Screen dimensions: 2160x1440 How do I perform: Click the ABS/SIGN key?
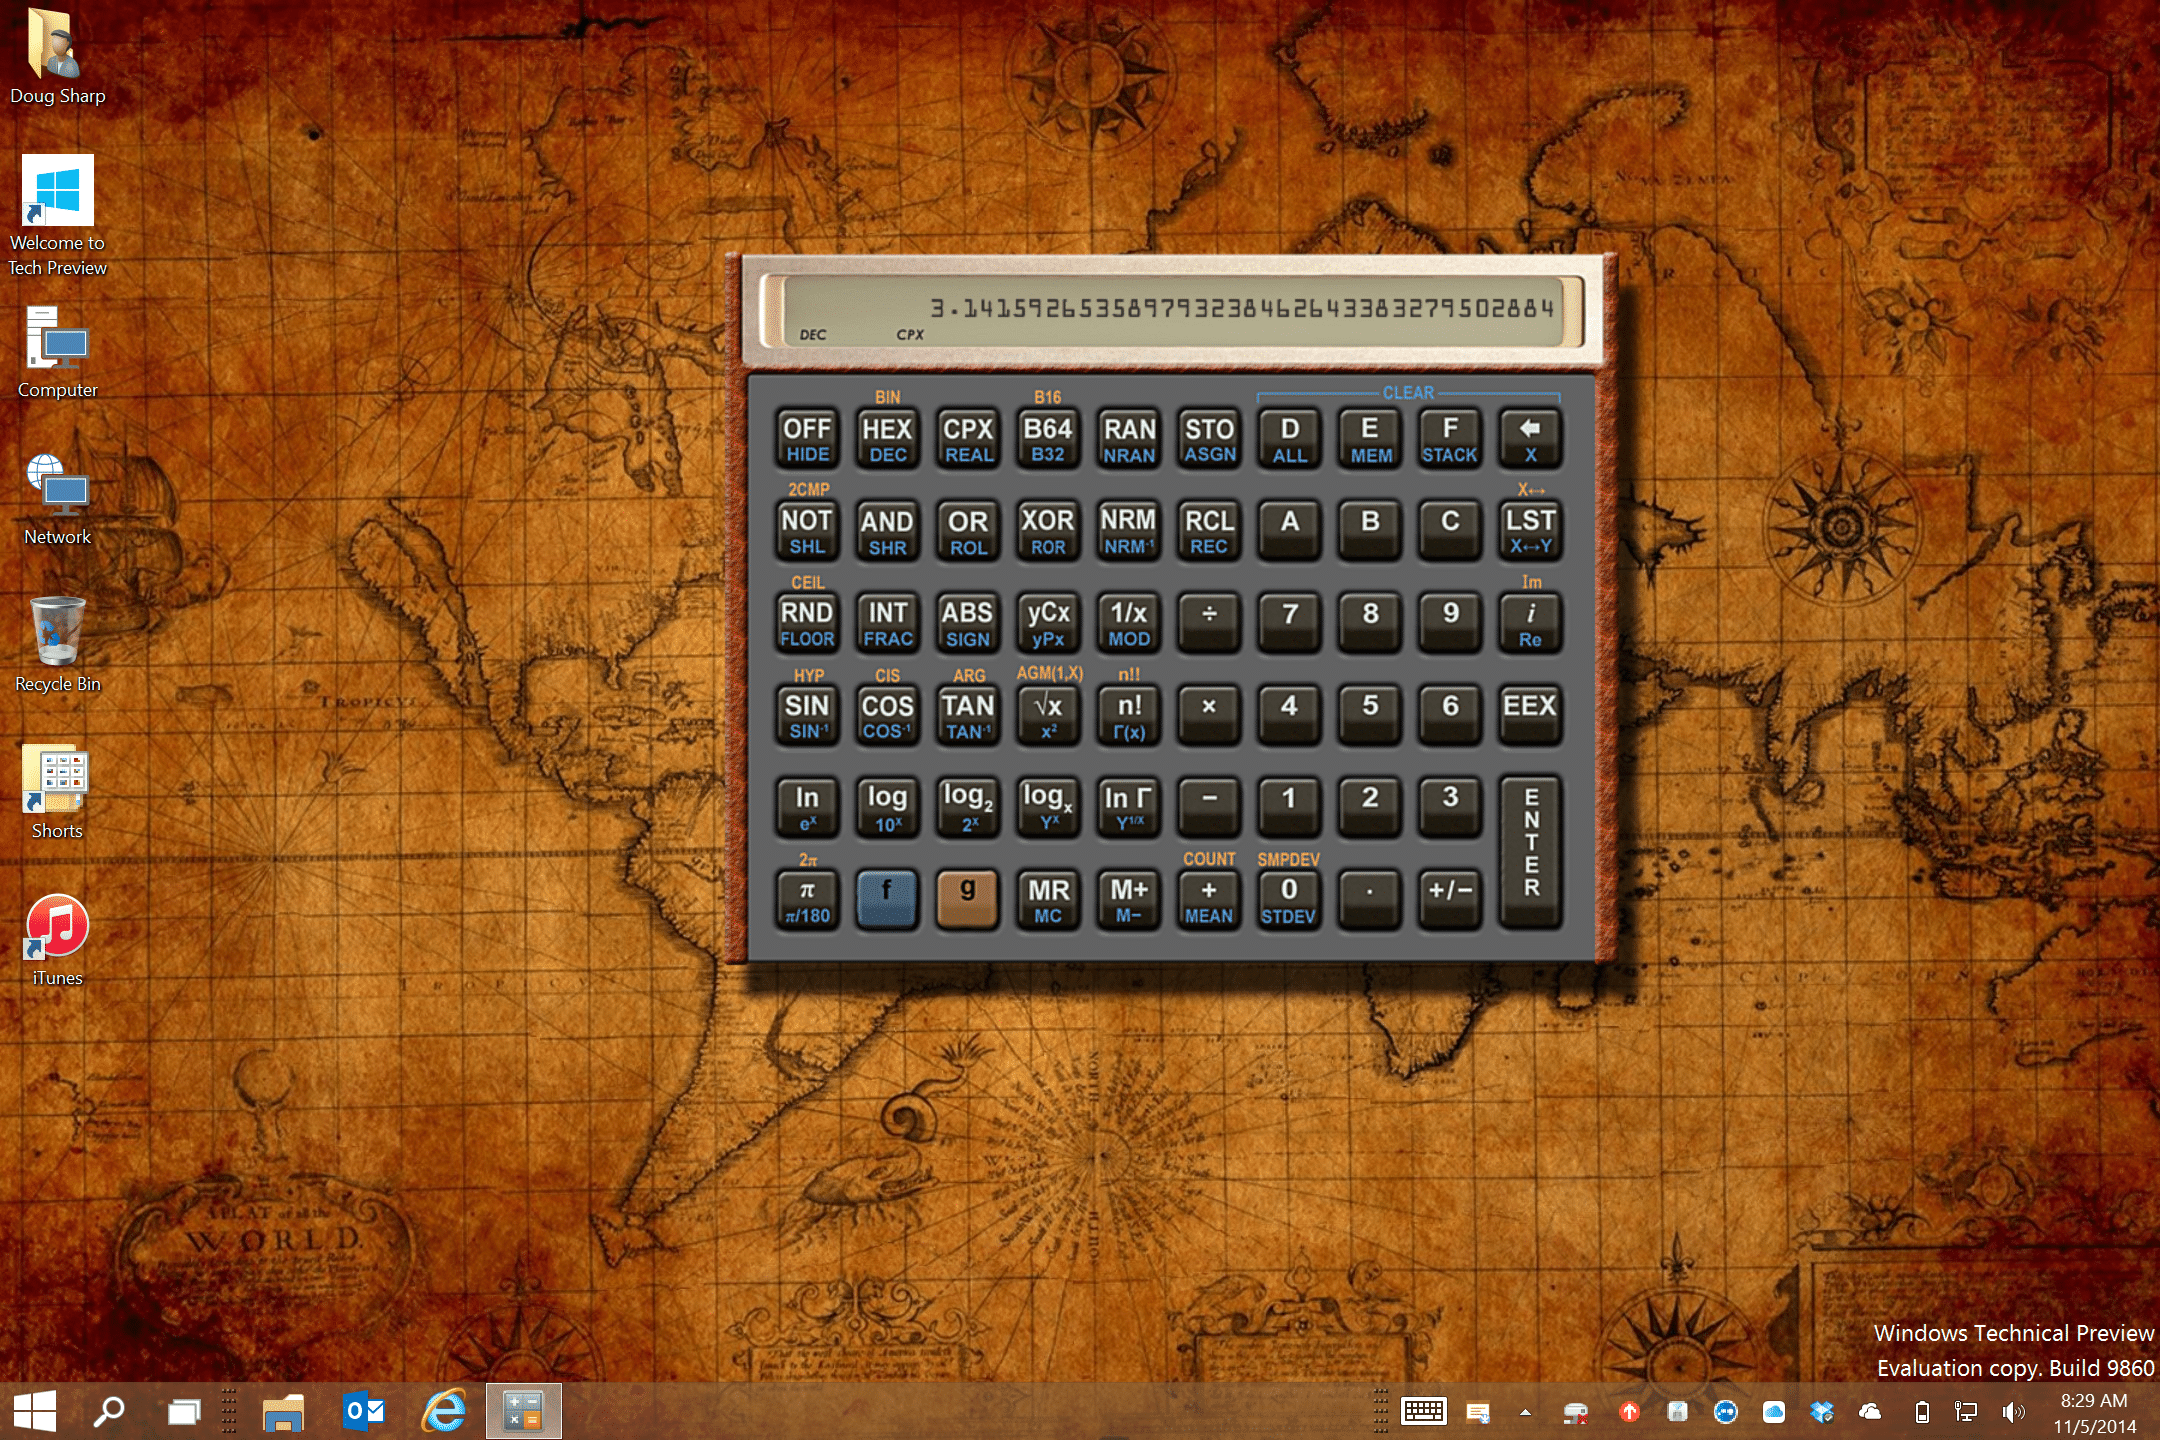968,624
